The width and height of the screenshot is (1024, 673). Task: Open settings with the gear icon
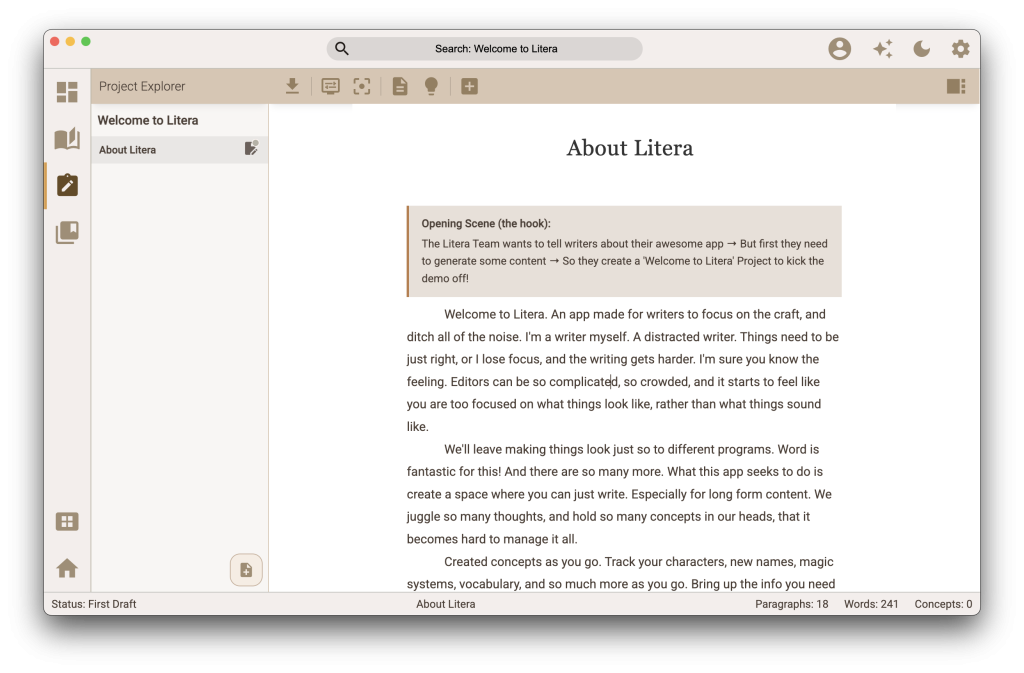pos(960,48)
